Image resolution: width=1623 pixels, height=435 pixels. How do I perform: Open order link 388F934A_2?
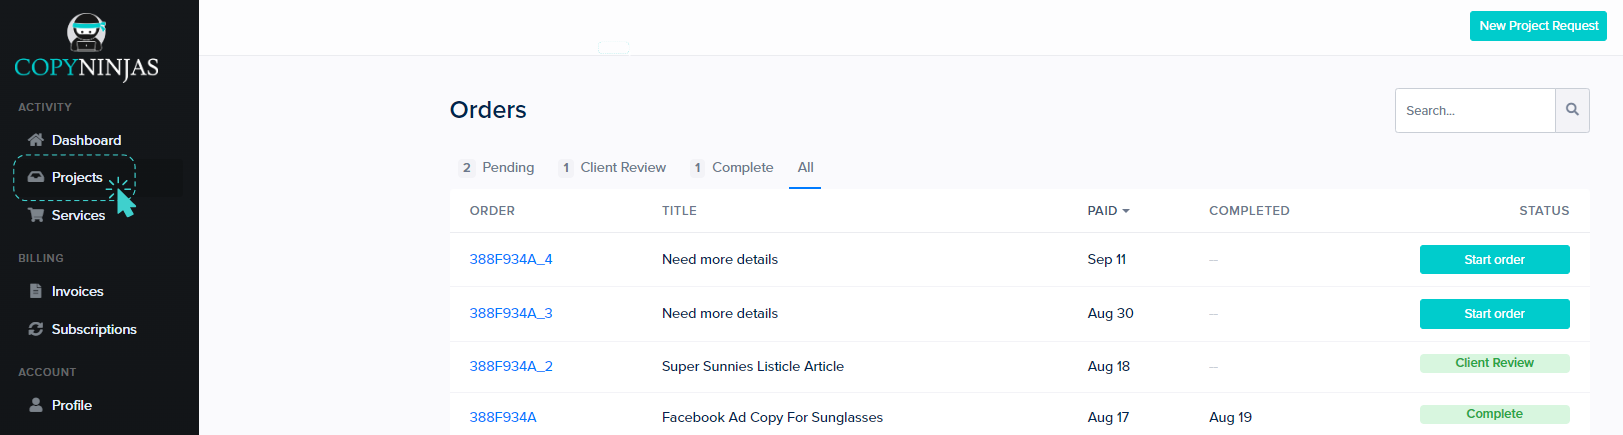coord(511,366)
